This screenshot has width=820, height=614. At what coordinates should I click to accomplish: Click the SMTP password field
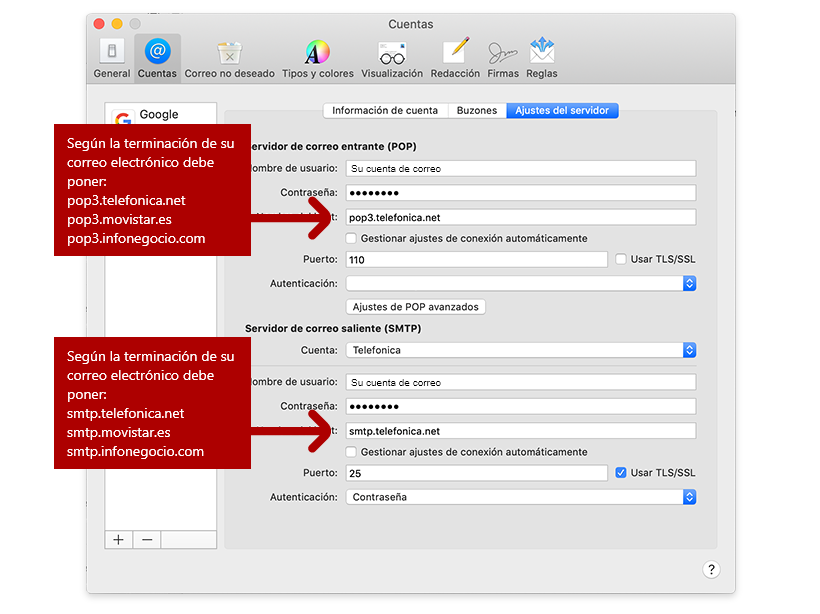tap(521, 406)
